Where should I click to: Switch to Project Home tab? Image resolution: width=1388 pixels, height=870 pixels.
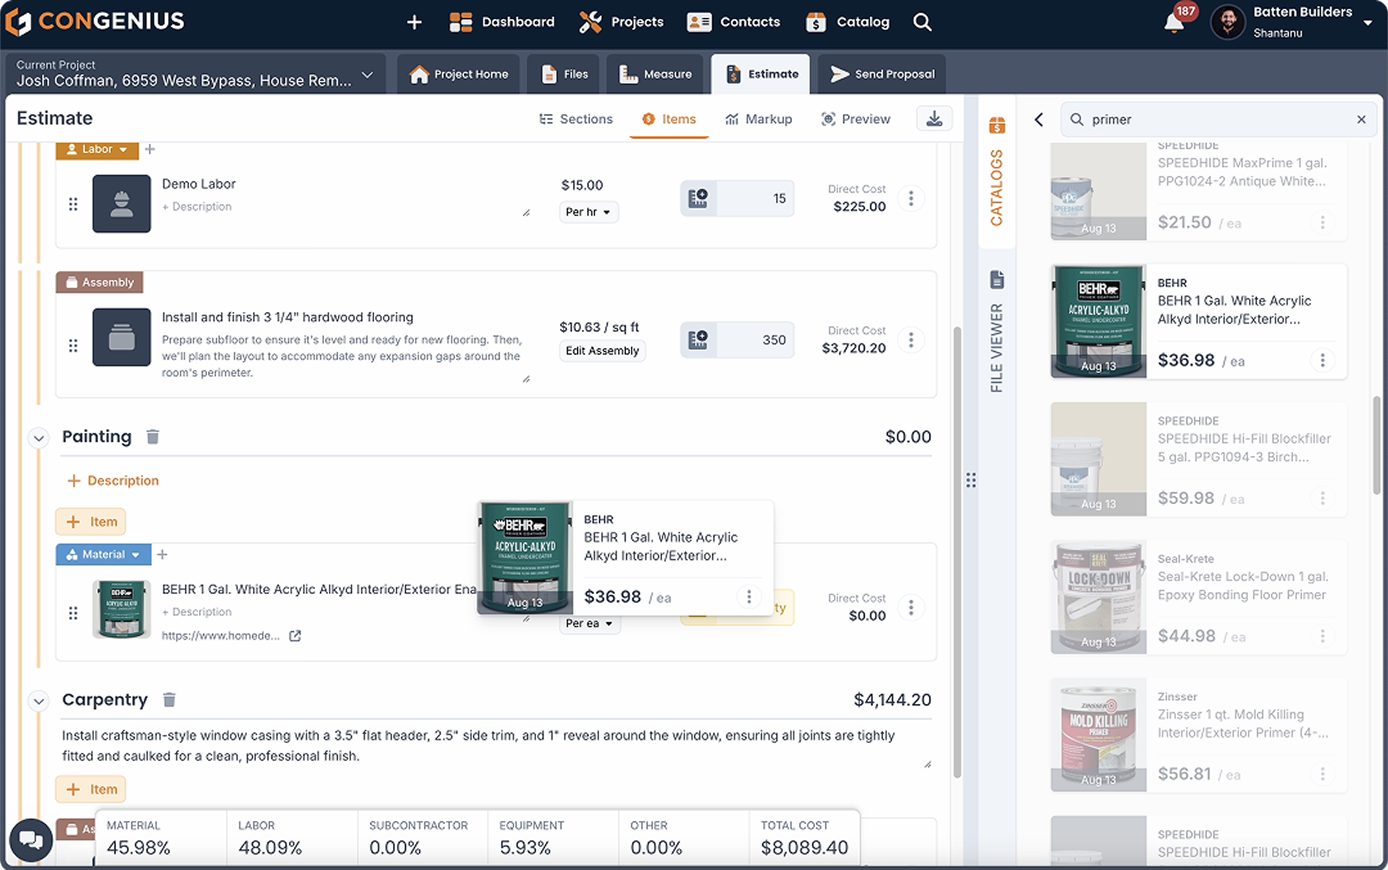tap(459, 74)
